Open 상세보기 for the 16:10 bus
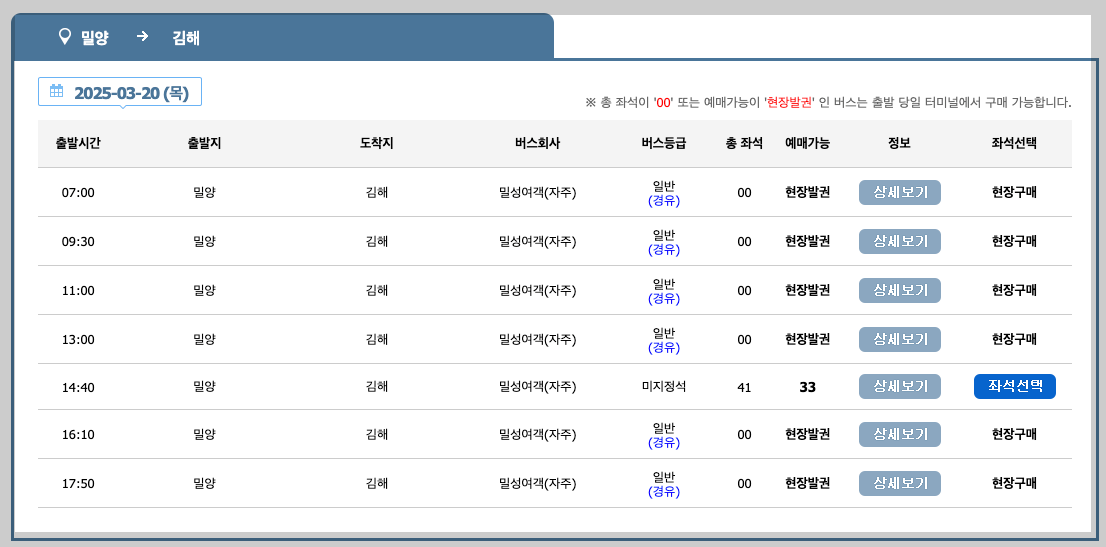This screenshot has width=1106, height=547. pyautogui.click(x=900, y=434)
